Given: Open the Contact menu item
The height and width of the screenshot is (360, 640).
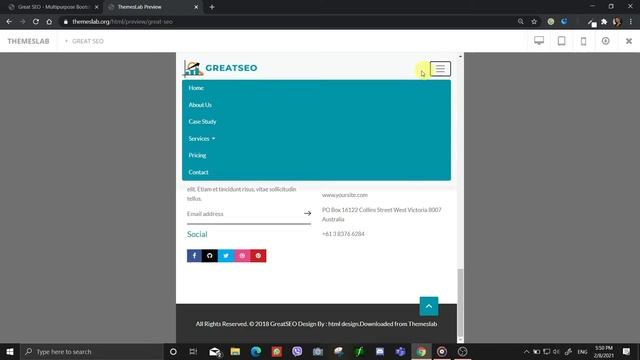Looking at the screenshot, I should pyautogui.click(x=198, y=172).
